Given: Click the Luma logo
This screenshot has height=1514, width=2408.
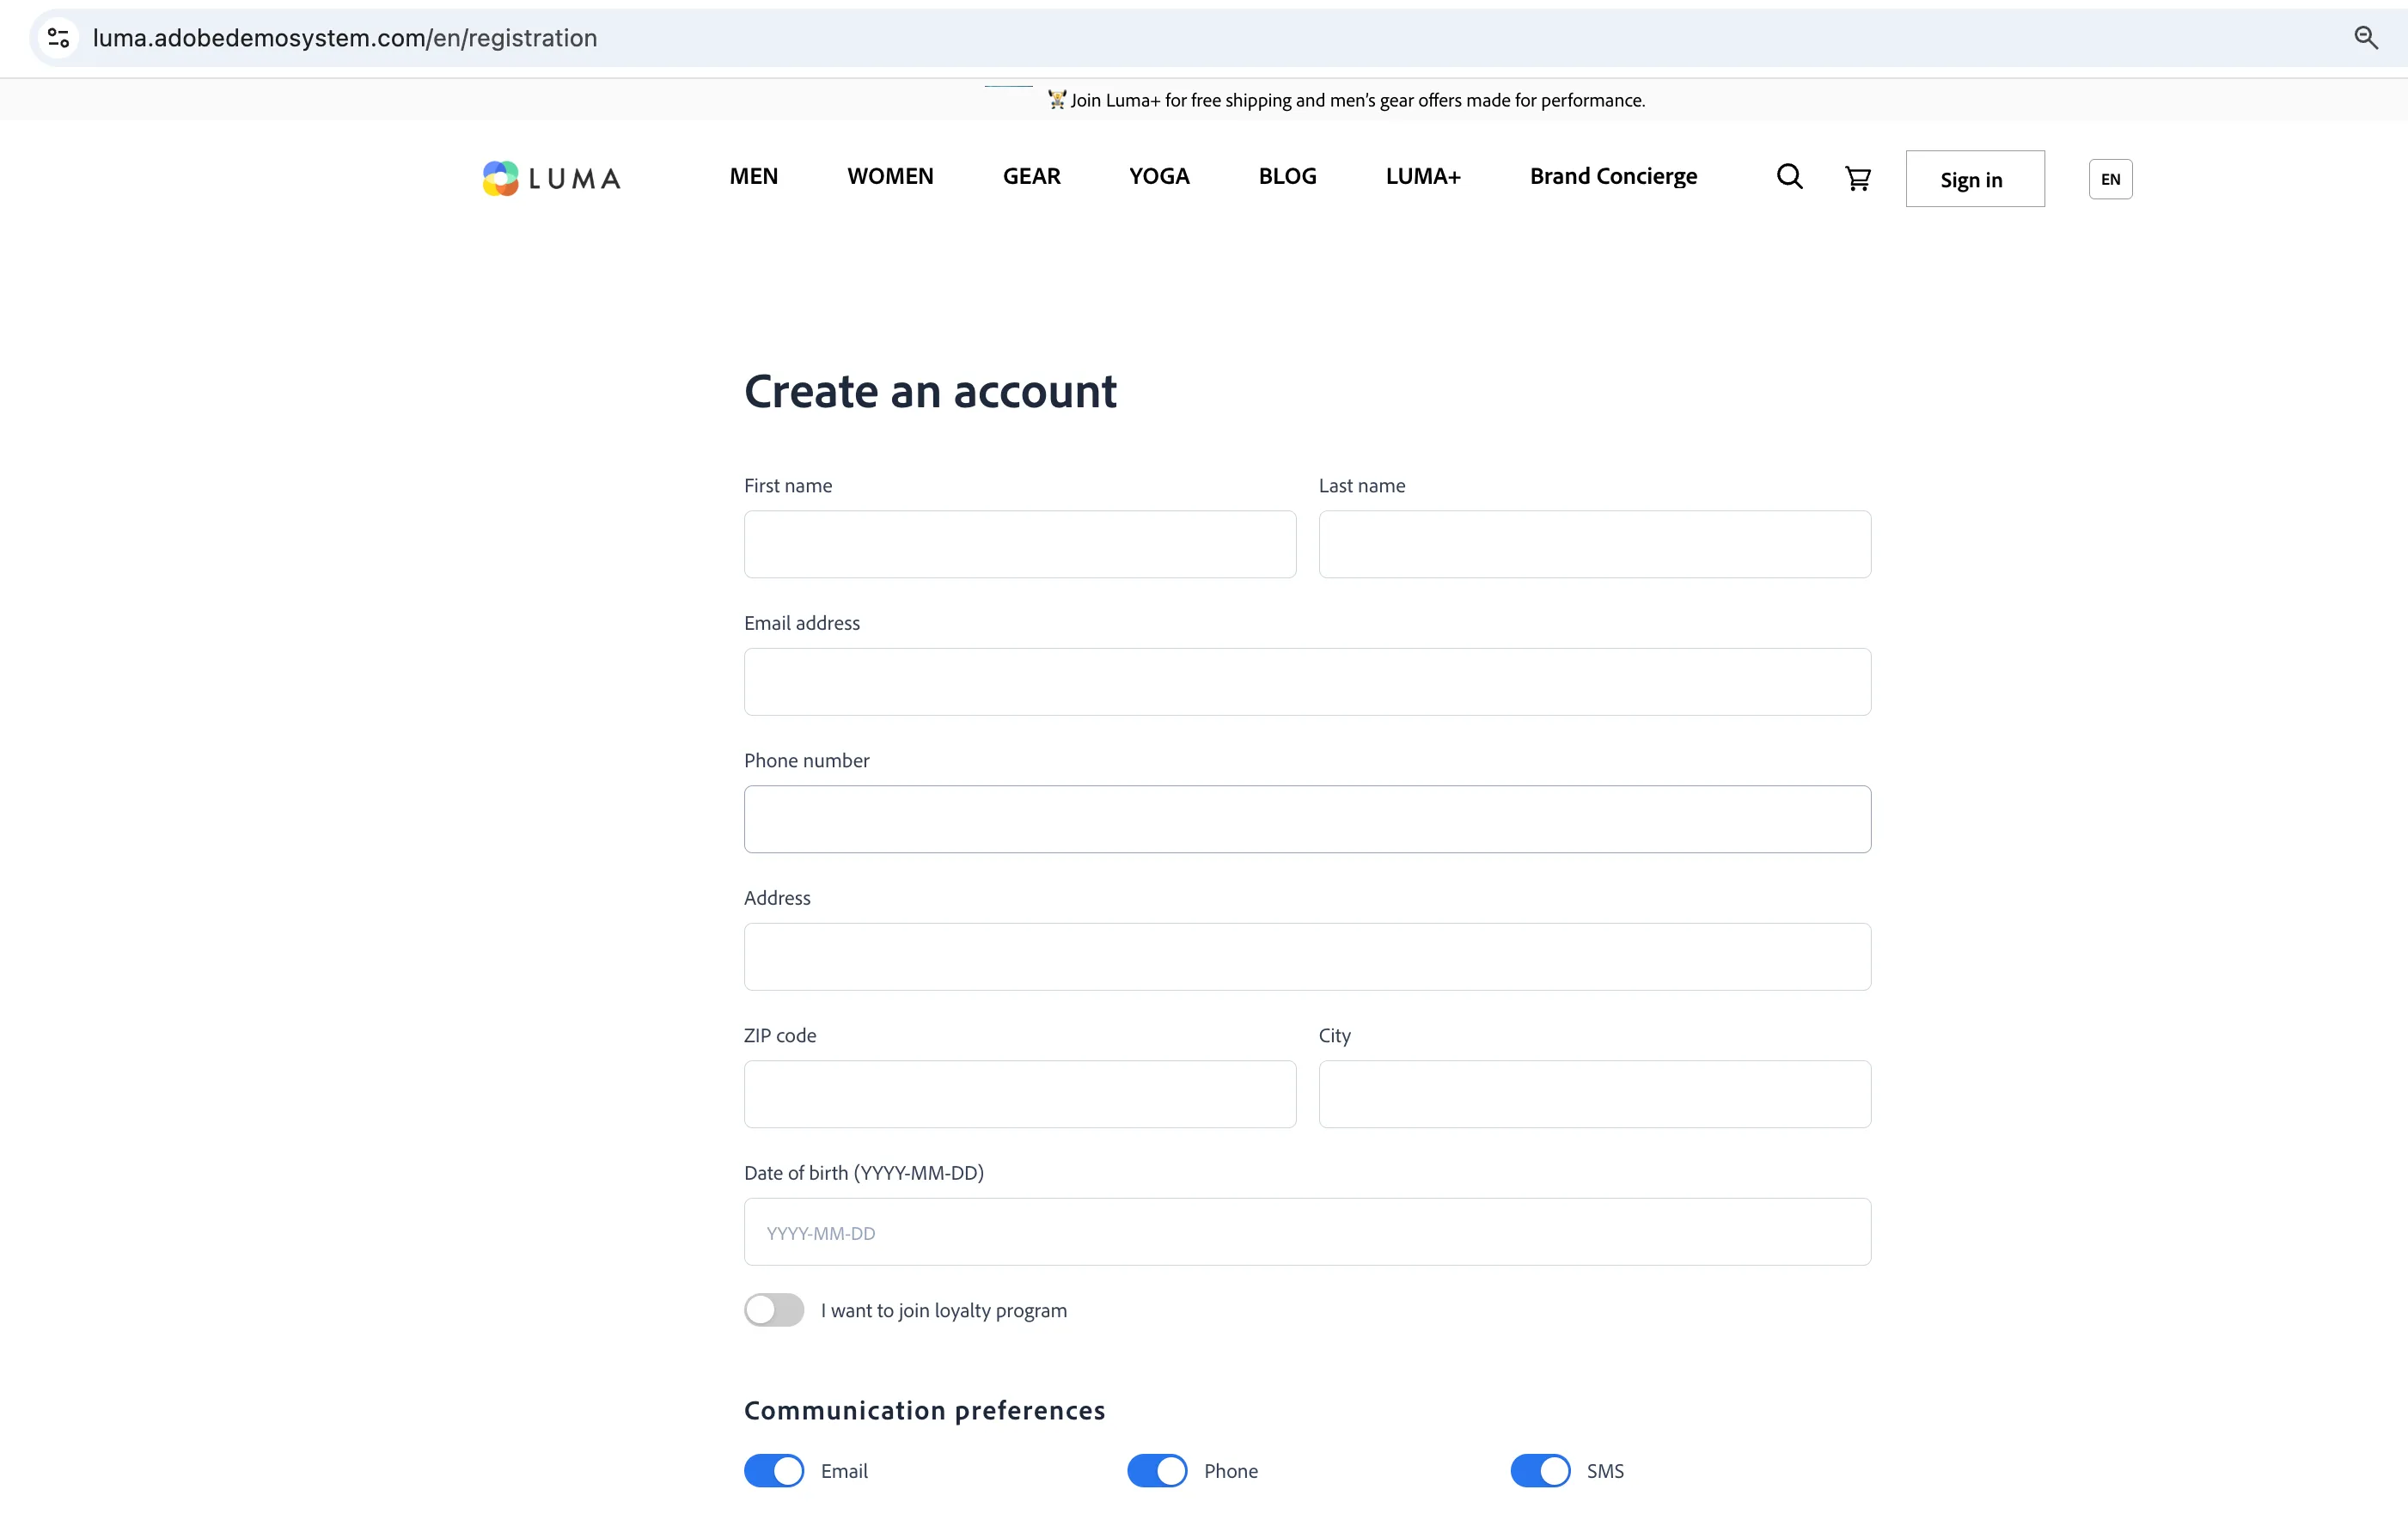Looking at the screenshot, I should click(x=551, y=178).
